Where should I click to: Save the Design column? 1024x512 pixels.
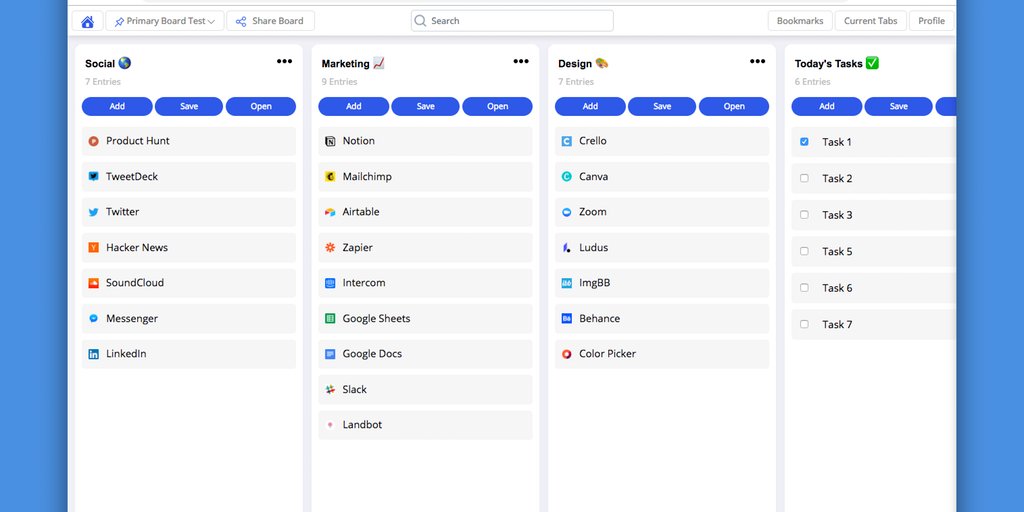click(x=662, y=106)
